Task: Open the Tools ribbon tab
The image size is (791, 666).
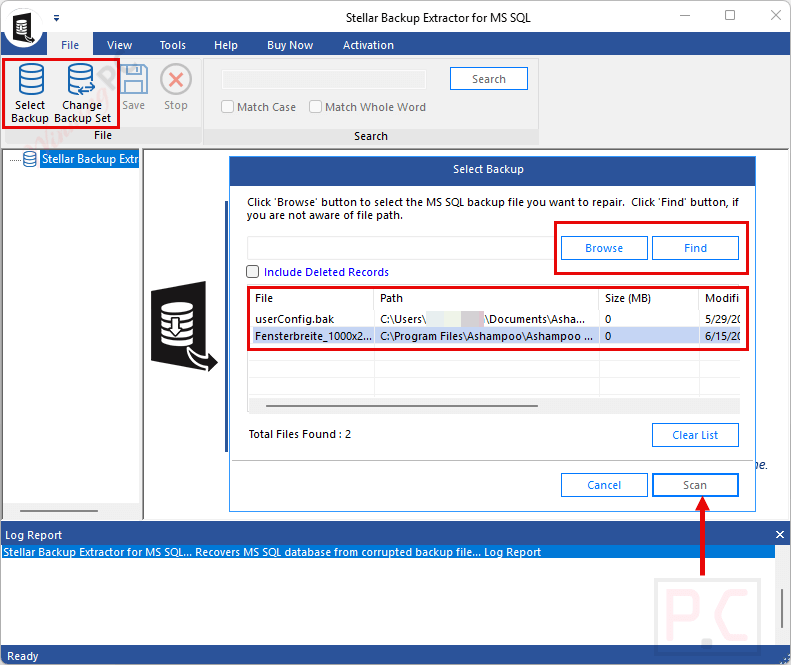Action: 173,45
